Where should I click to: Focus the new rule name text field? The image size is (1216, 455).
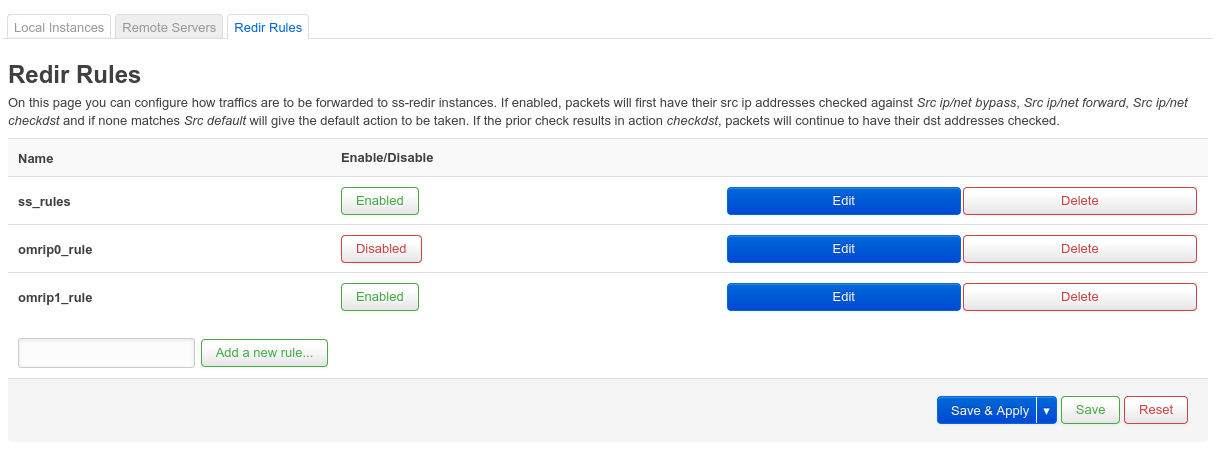coord(106,353)
